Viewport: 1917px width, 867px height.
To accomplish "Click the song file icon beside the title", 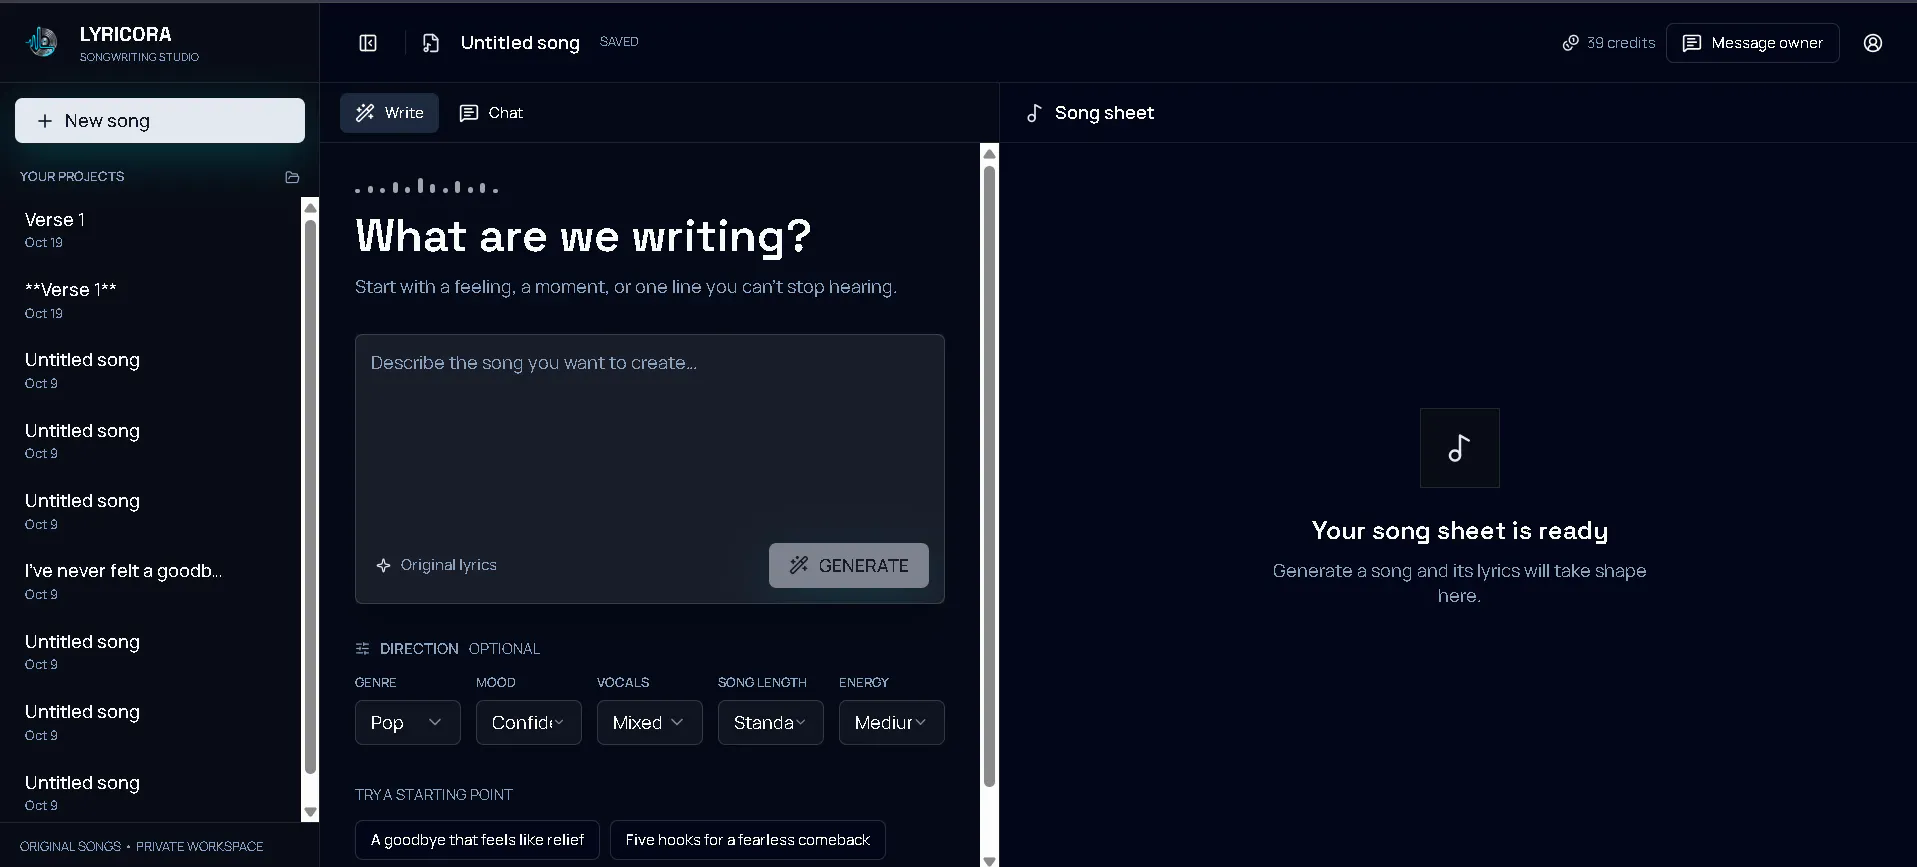I will point(431,43).
